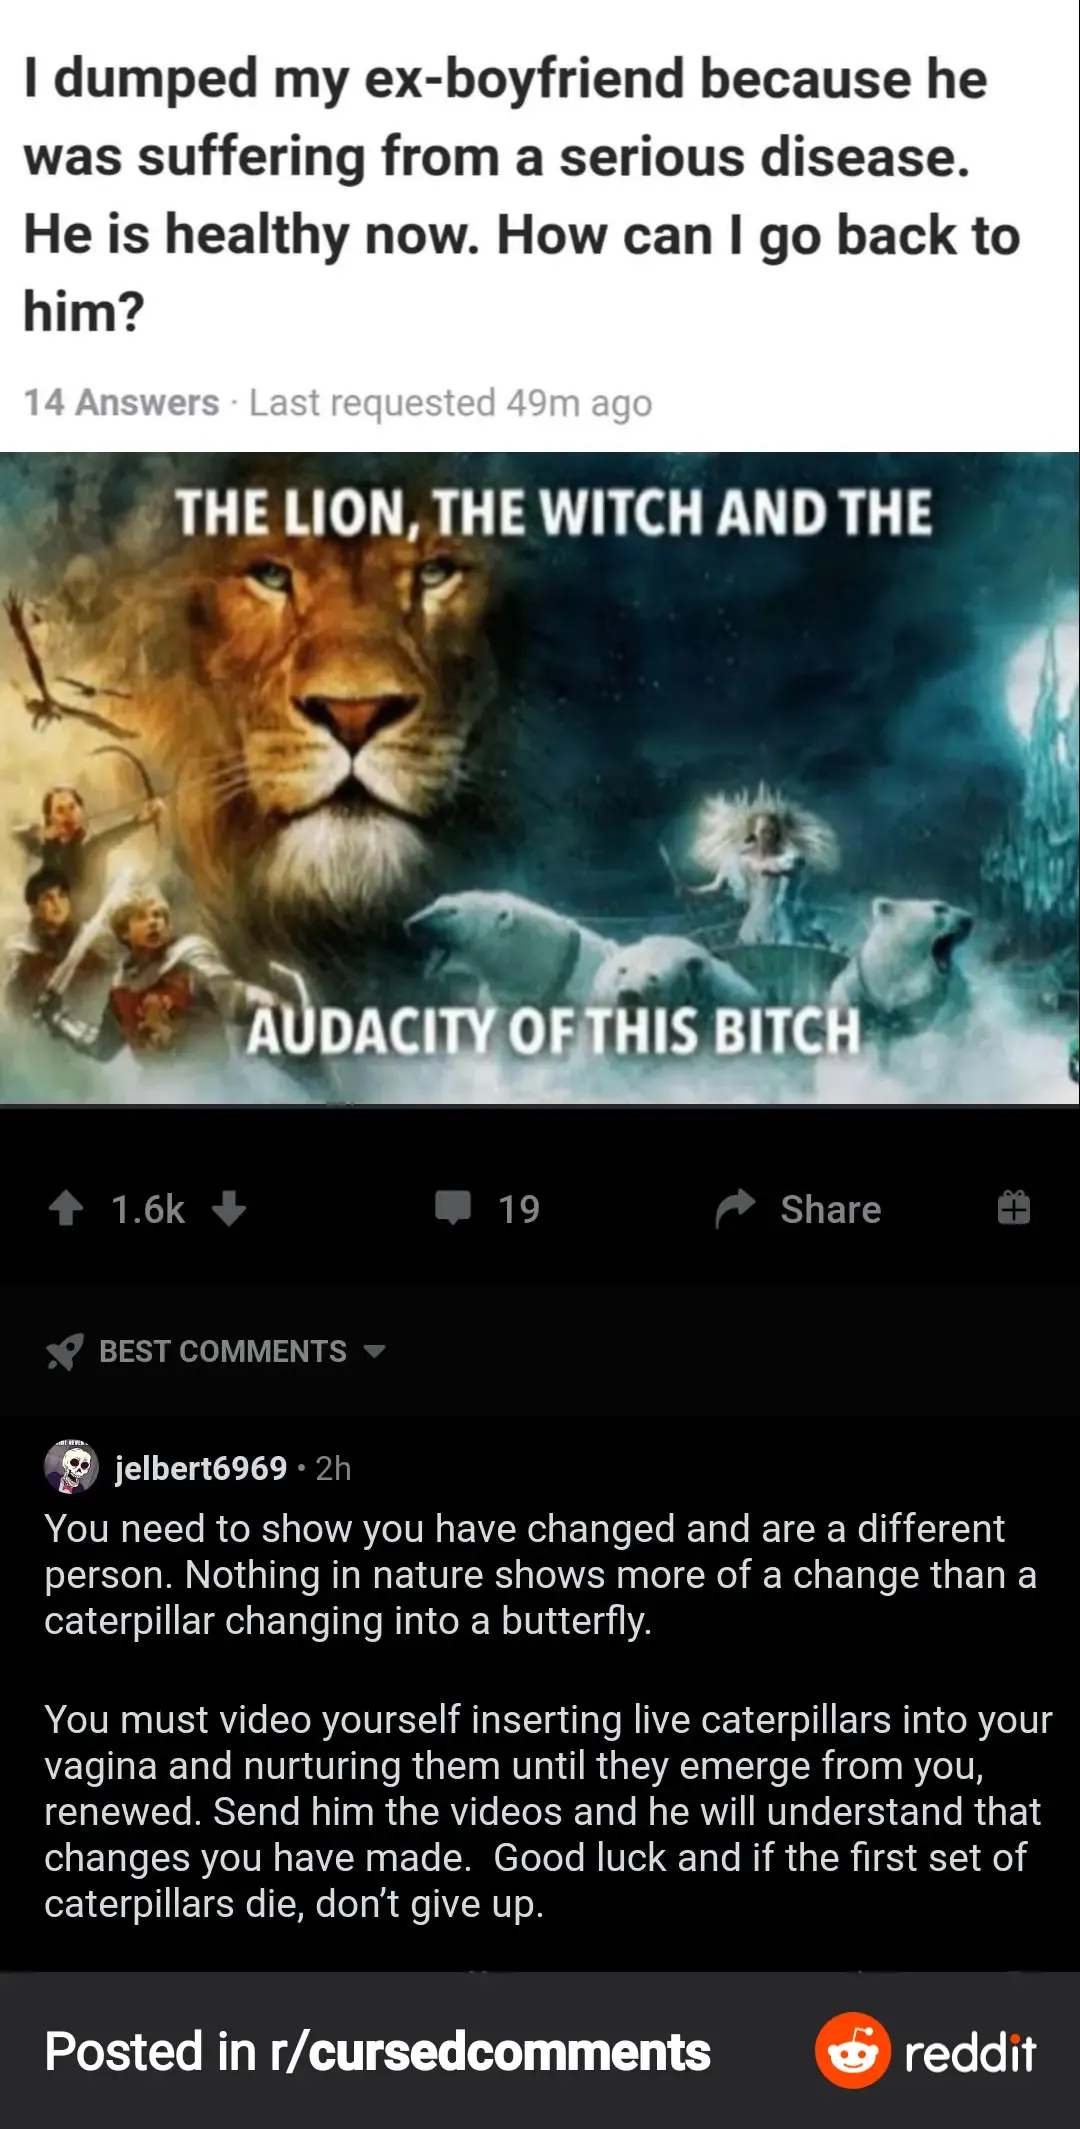Tap the 19 comments count
Image resolution: width=1080 pixels, height=2129 pixels.
pos(519,1209)
